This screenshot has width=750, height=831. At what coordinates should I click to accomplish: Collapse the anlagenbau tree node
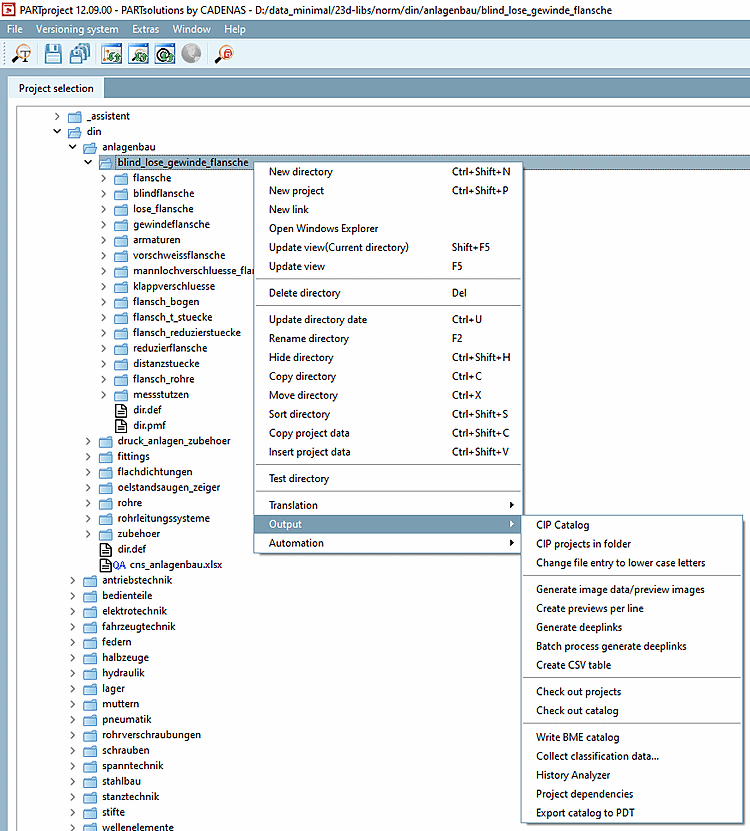point(73,147)
